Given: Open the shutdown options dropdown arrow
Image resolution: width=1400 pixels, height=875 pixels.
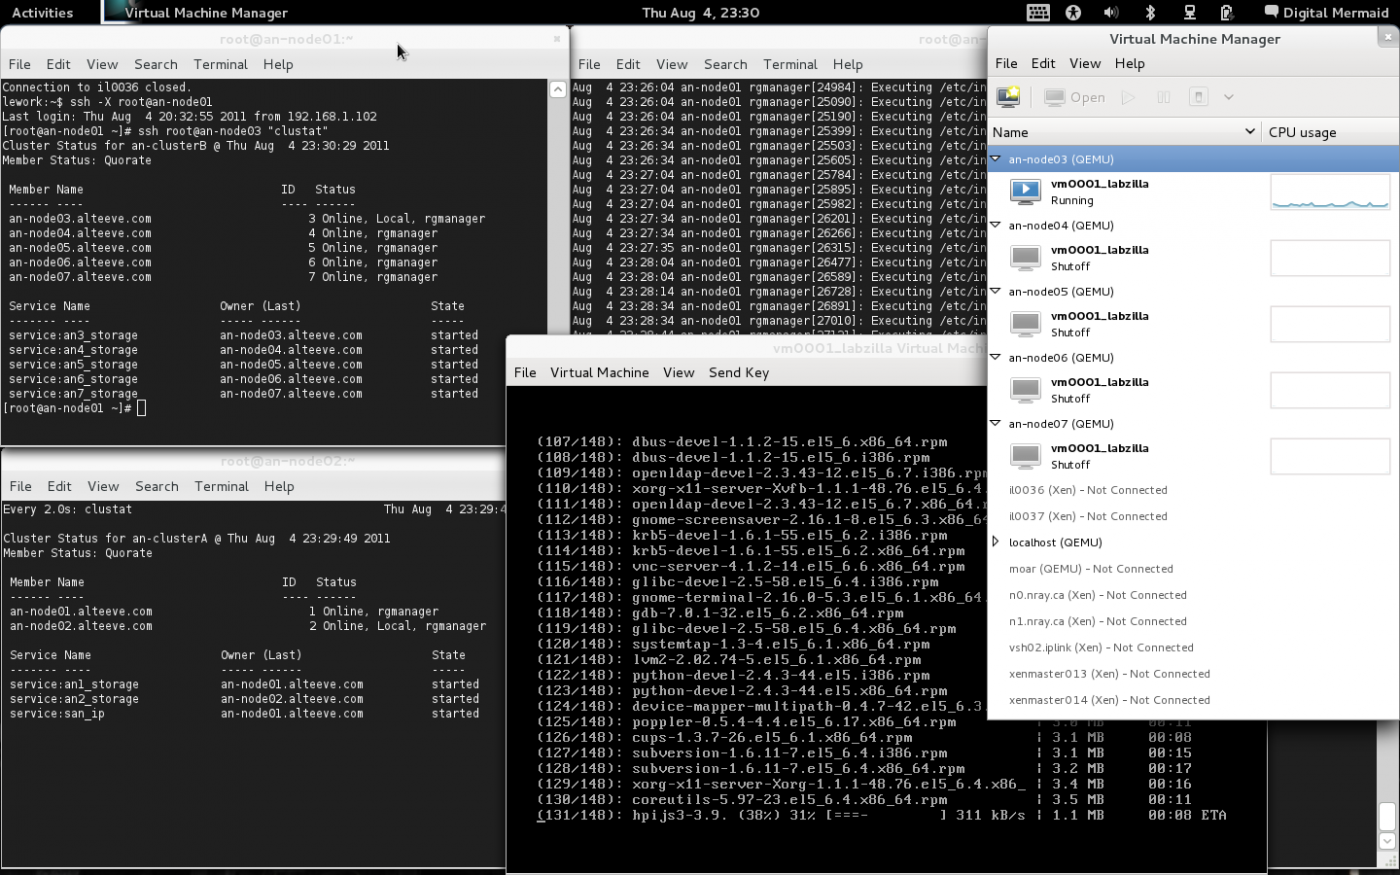Looking at the screenshot, I should pyautogui.click(x=1228, y=97).
